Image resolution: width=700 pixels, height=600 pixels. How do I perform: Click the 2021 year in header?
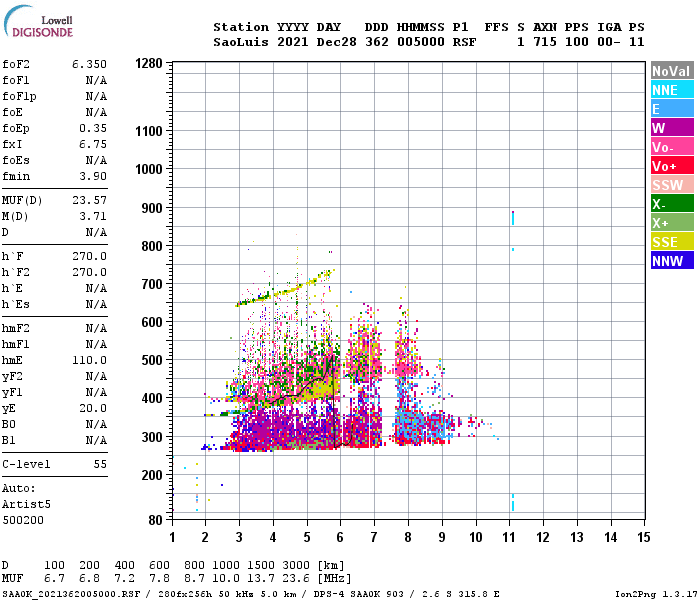(293, 42)
